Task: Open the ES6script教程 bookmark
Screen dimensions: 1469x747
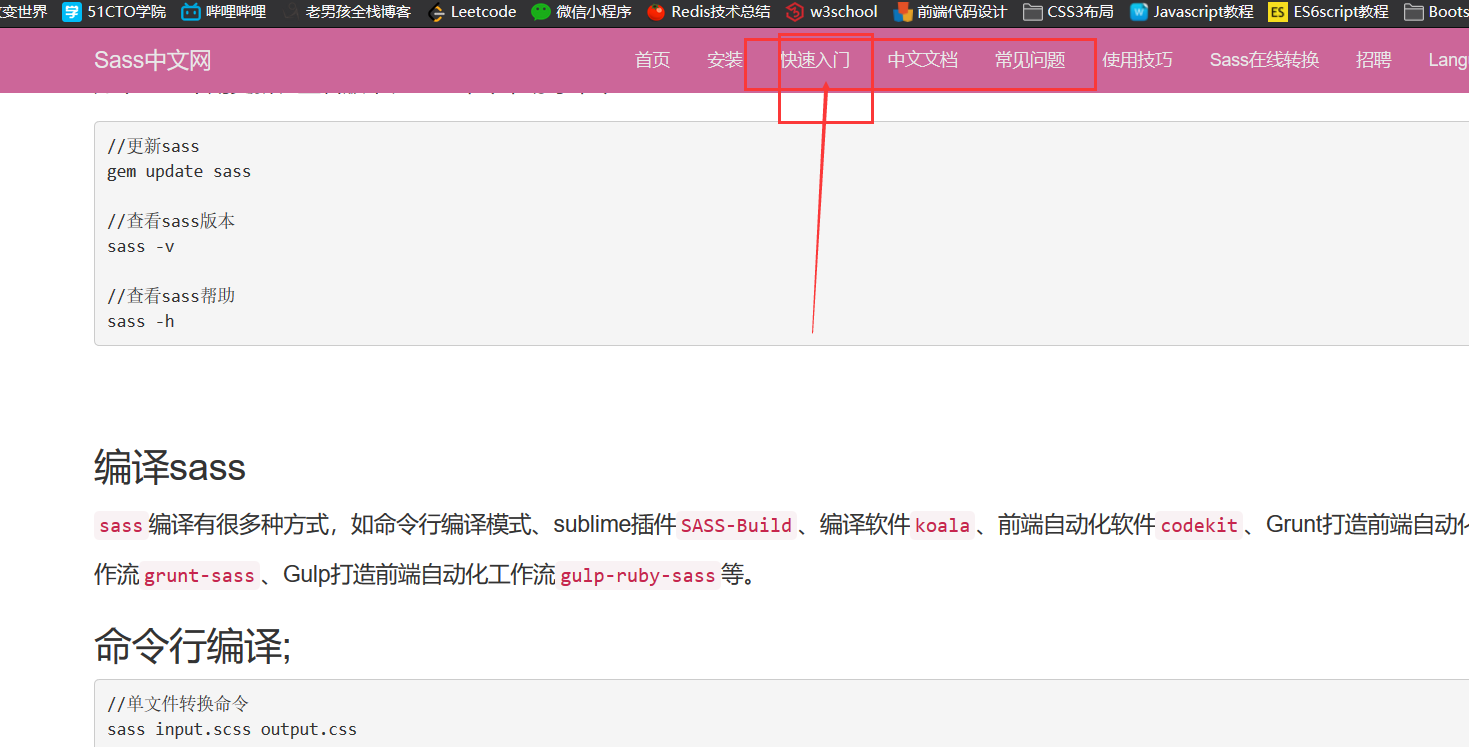Action: [x=1328, y=12]
